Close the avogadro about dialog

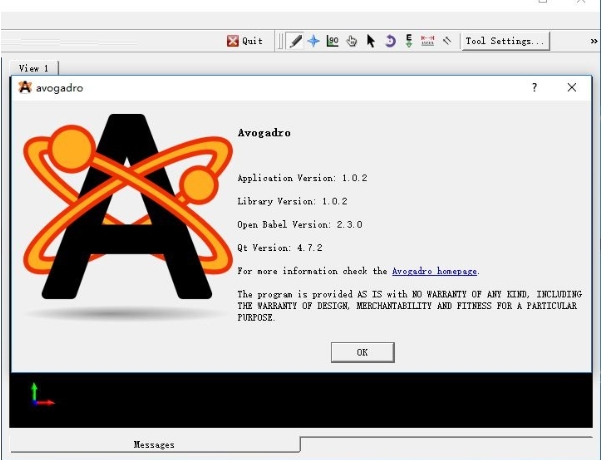[572, 87]
